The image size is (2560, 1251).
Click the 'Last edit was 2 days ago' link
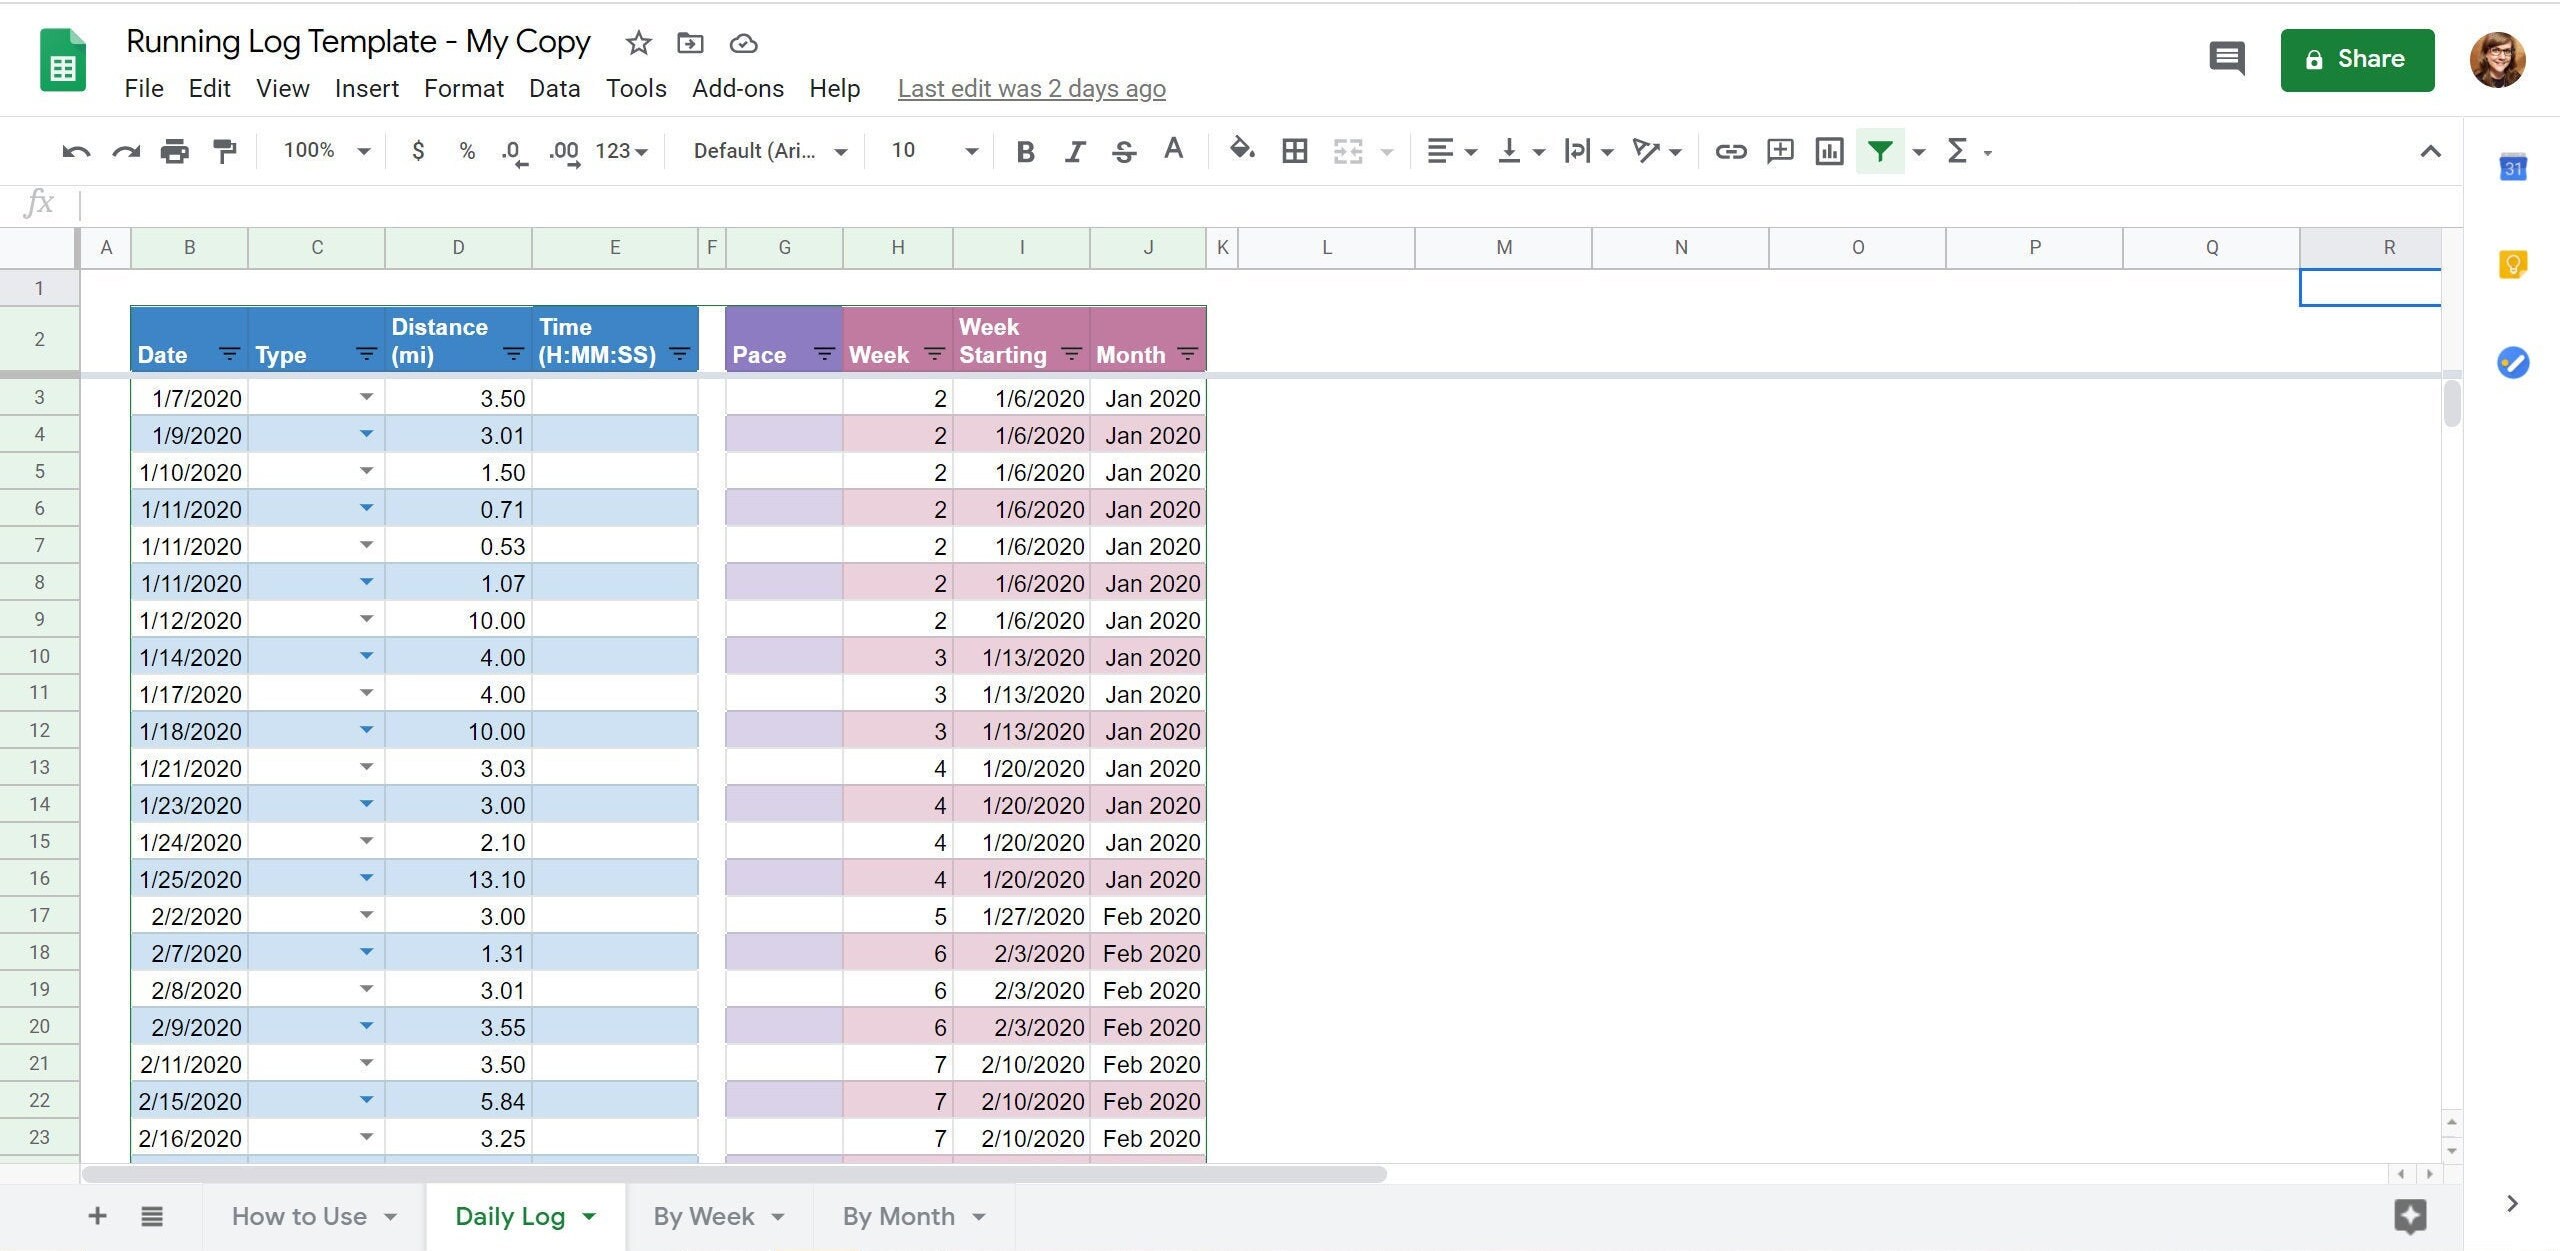[x=1031, y=88]
